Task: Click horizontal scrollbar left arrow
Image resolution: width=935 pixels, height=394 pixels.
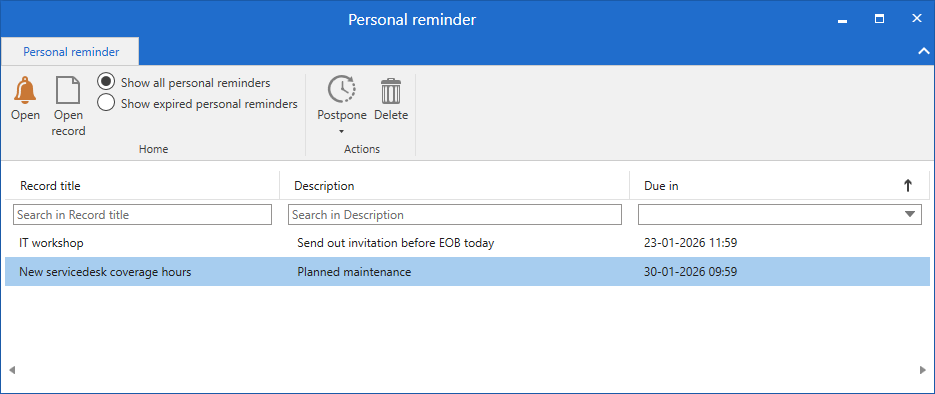Action: pyautogui.click(x=12, y=370)
